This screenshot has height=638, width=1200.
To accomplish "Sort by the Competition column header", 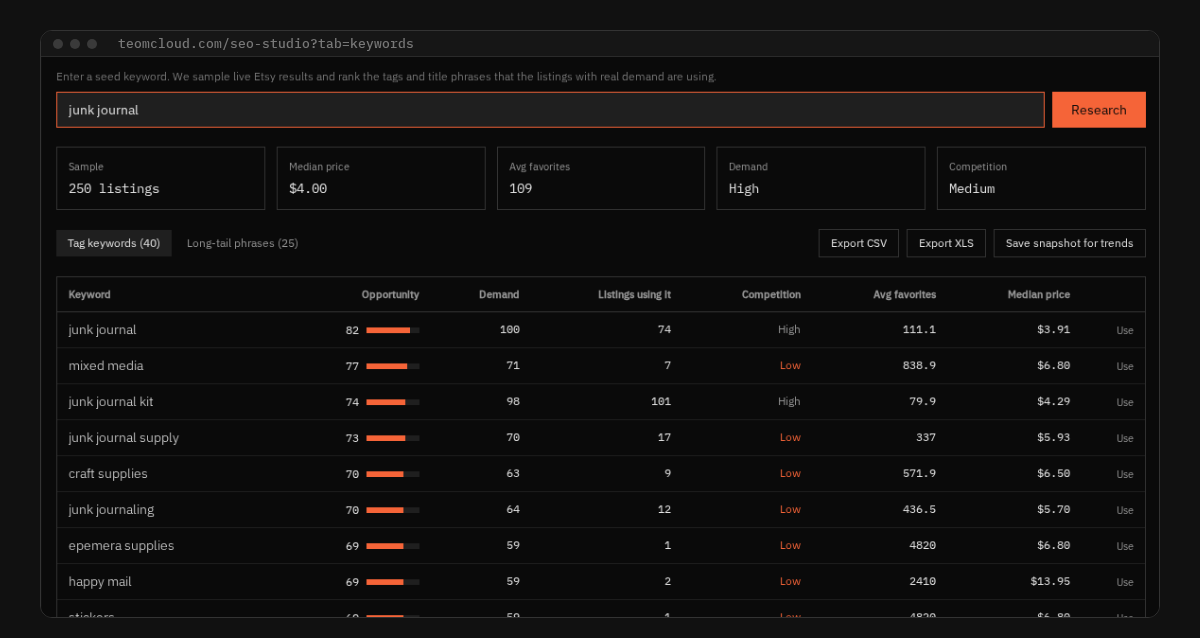I will [771, 295].
